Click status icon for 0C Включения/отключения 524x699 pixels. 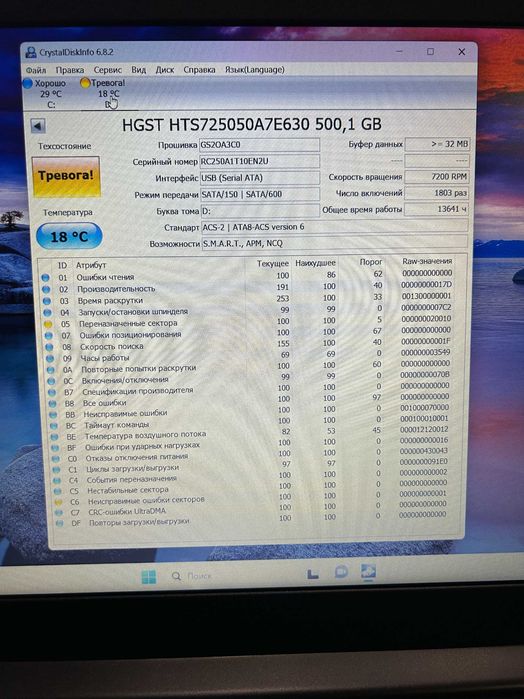(51, 381)
